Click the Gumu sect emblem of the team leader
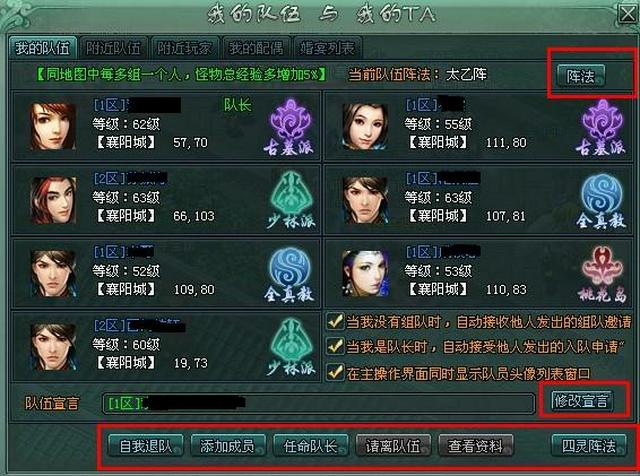The height and width of the screenshot is (476, 640). click(x=290, y=127)
